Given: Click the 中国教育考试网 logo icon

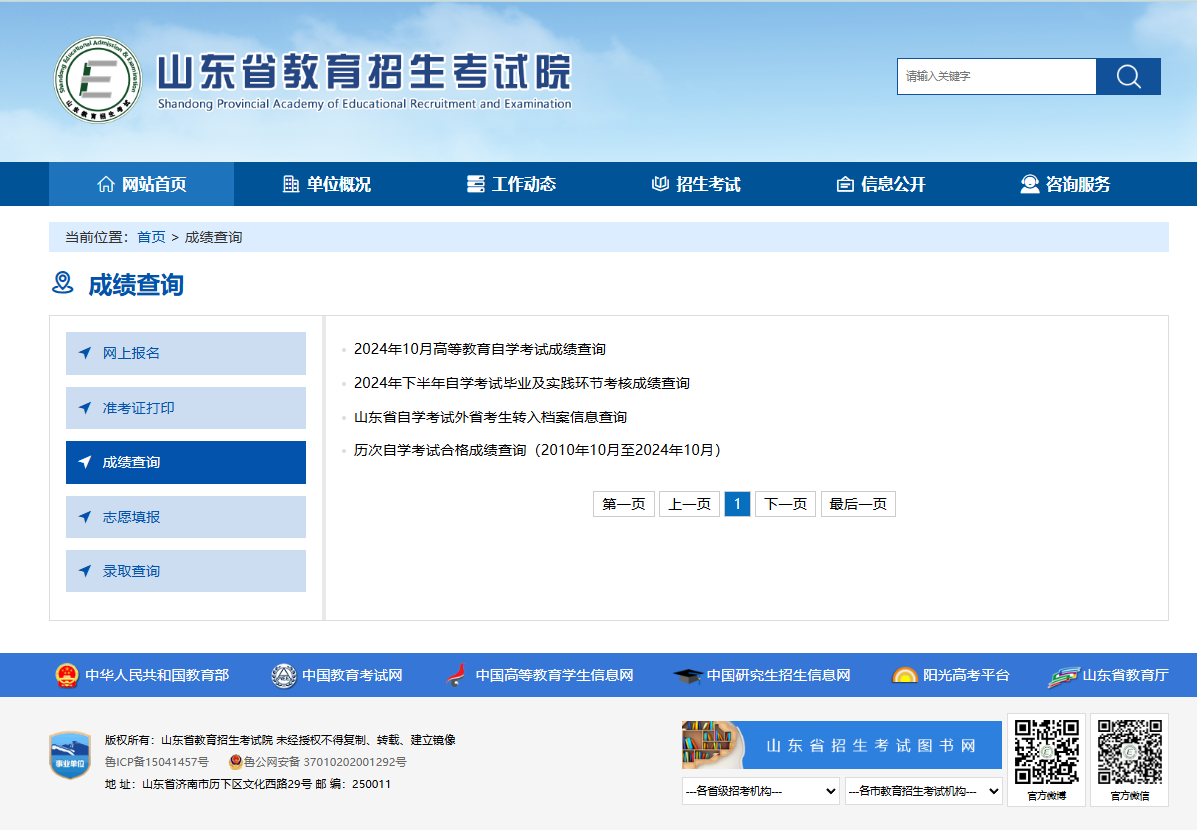Looking at the screenshot, I should (284, 676).
